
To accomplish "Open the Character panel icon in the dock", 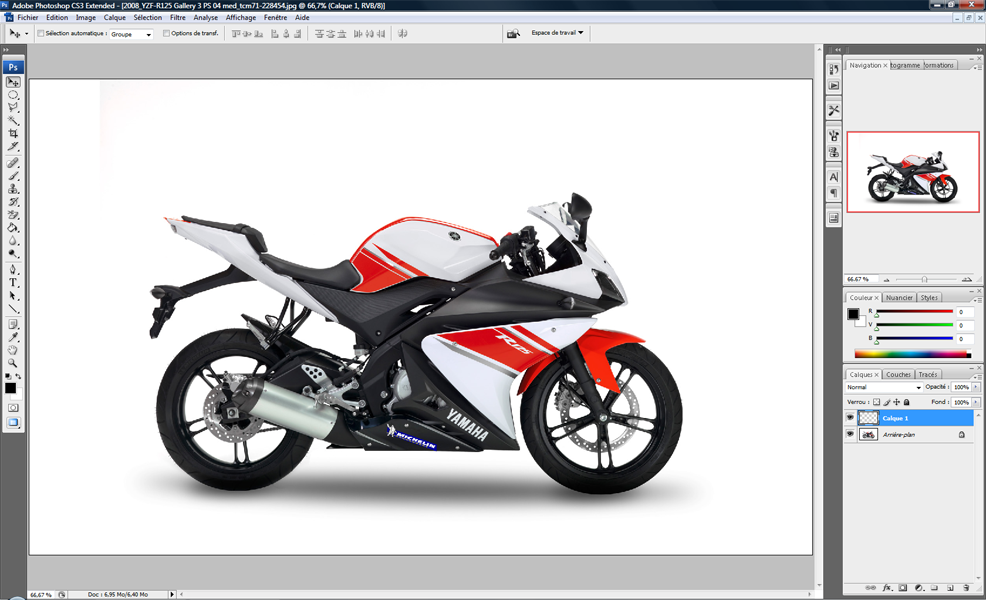I will tap(834, 177).
